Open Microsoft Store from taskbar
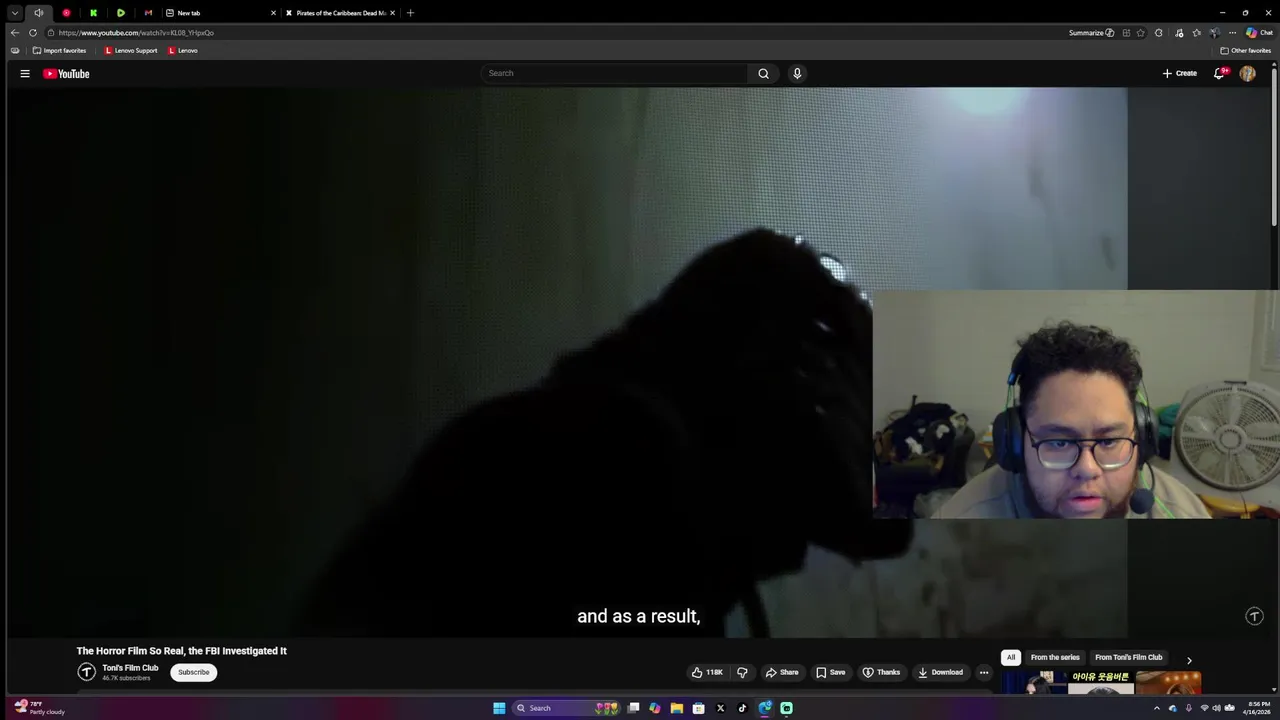 coord(698,708)
